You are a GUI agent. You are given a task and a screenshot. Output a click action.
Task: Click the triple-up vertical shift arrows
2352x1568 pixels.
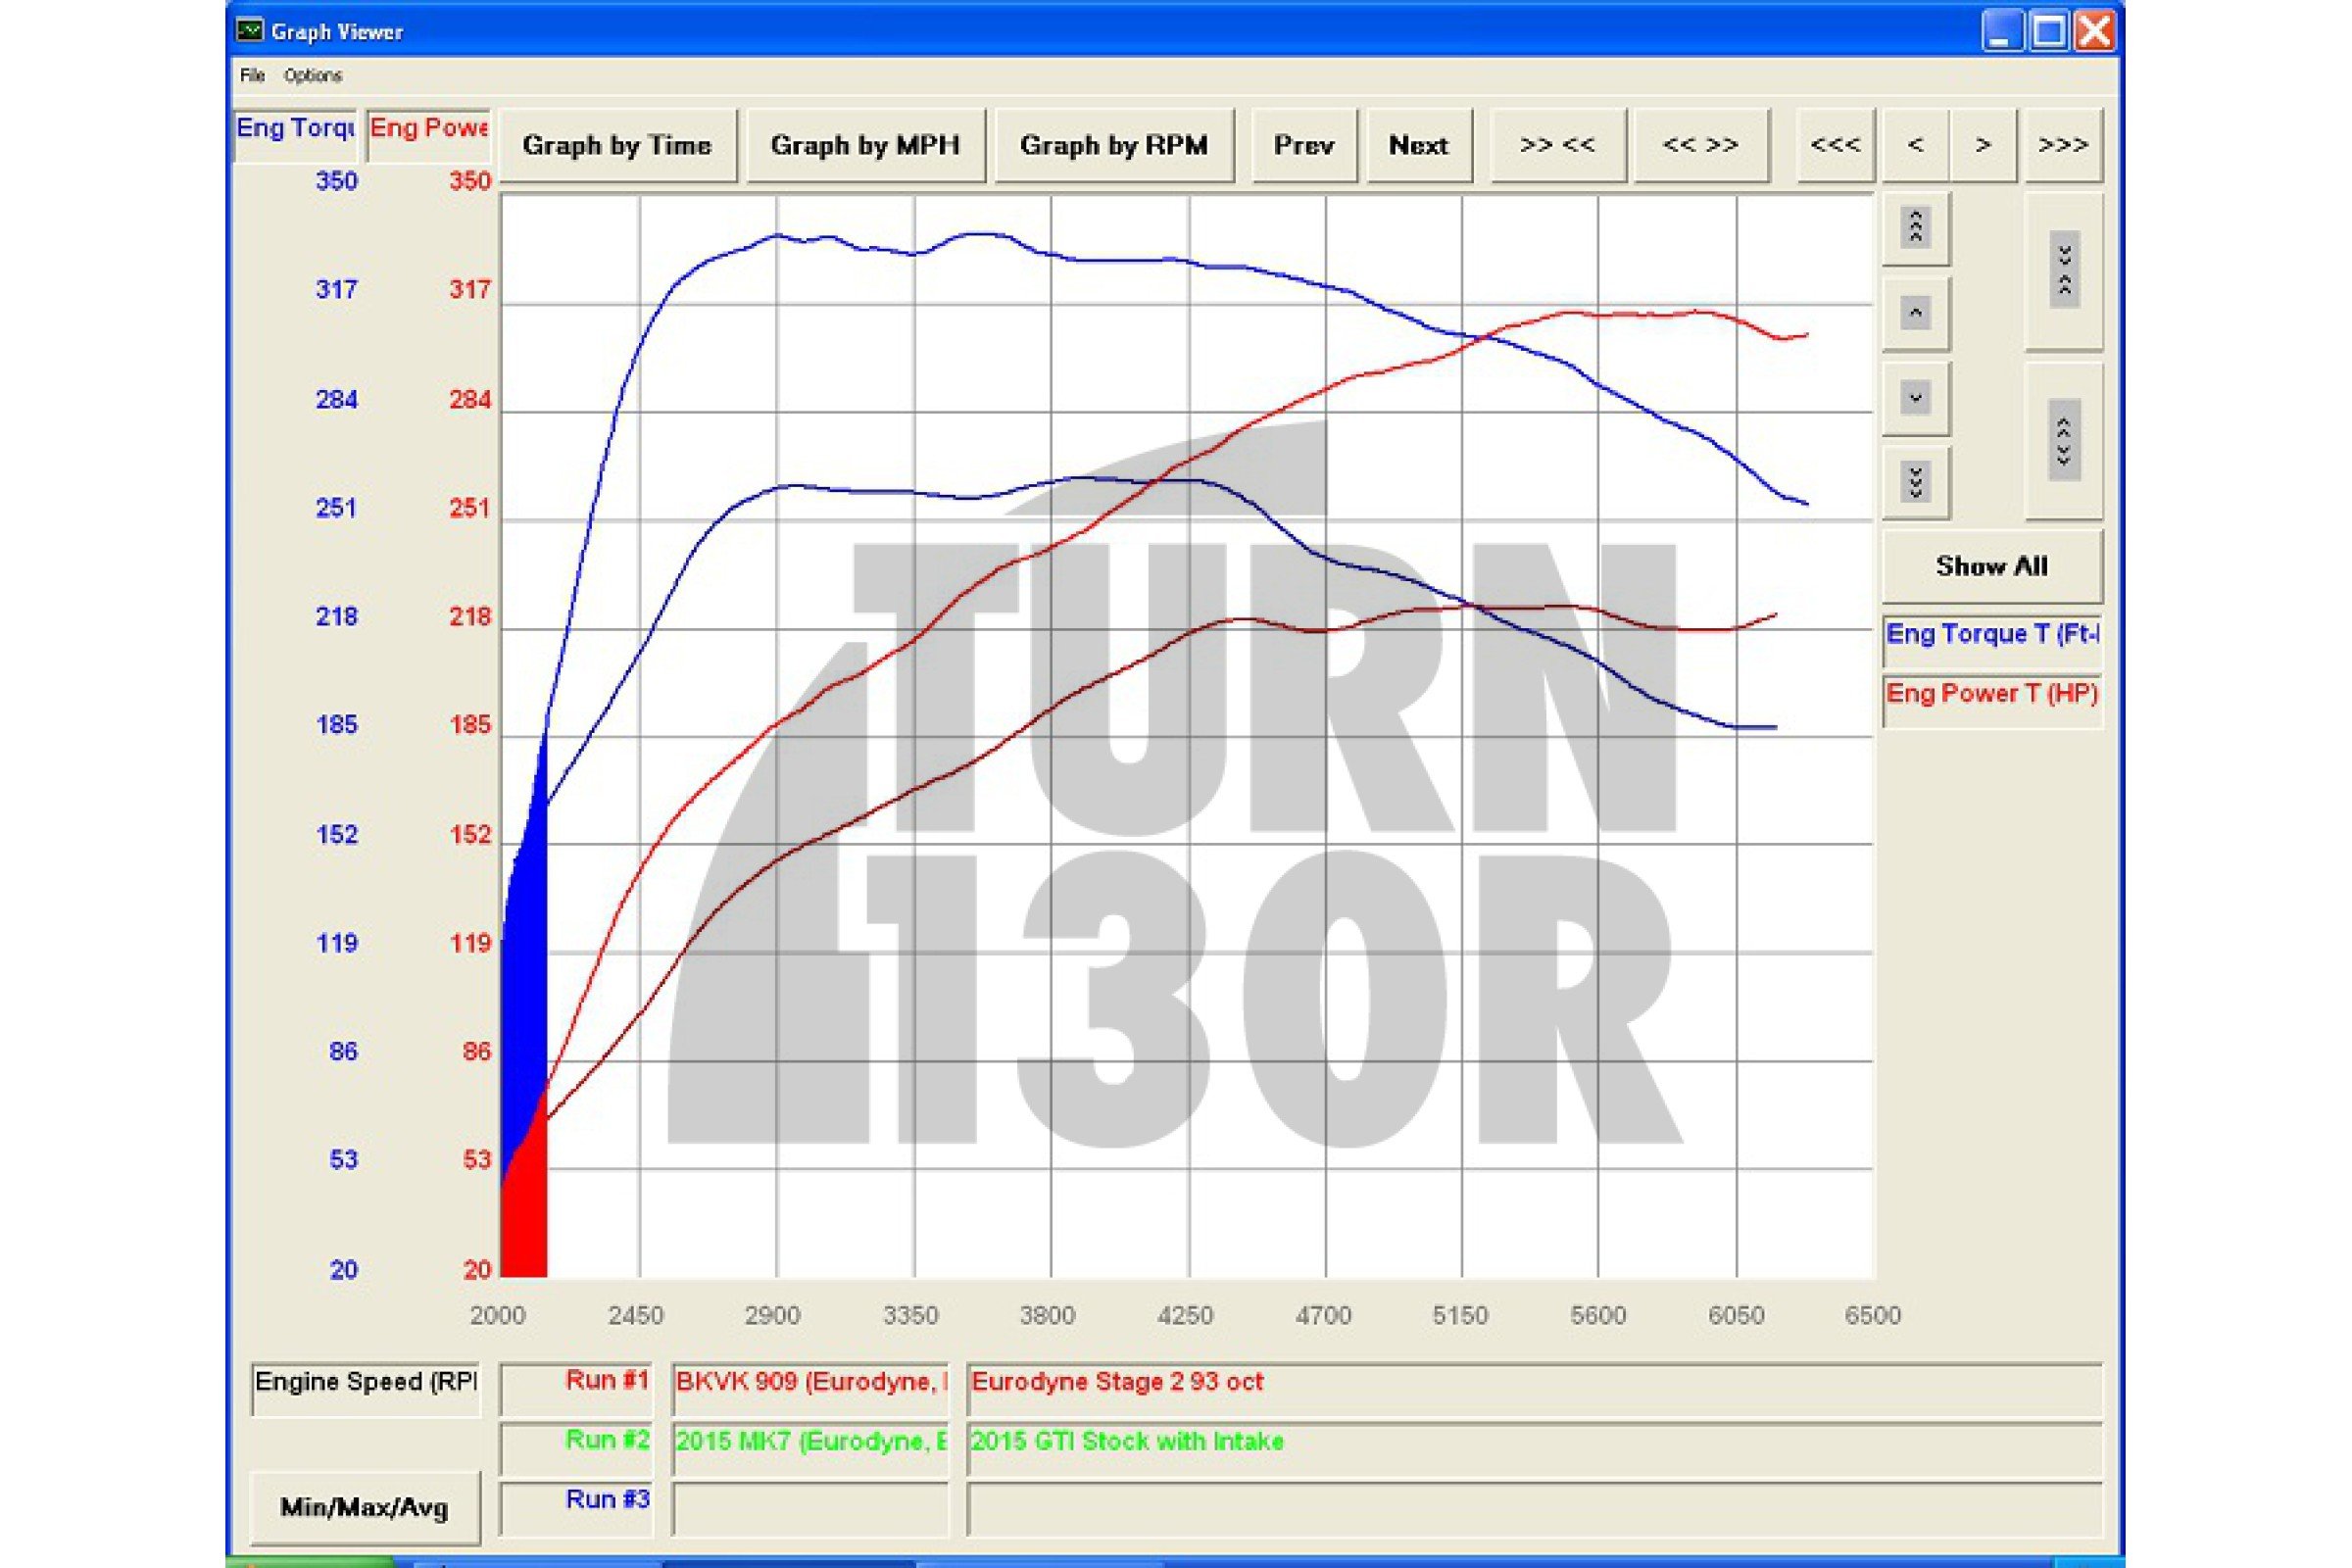(1915, 228)
